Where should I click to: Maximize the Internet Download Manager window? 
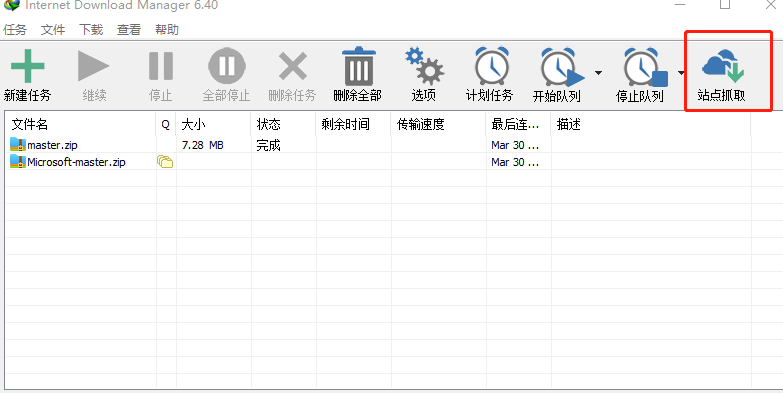(725, 4)
